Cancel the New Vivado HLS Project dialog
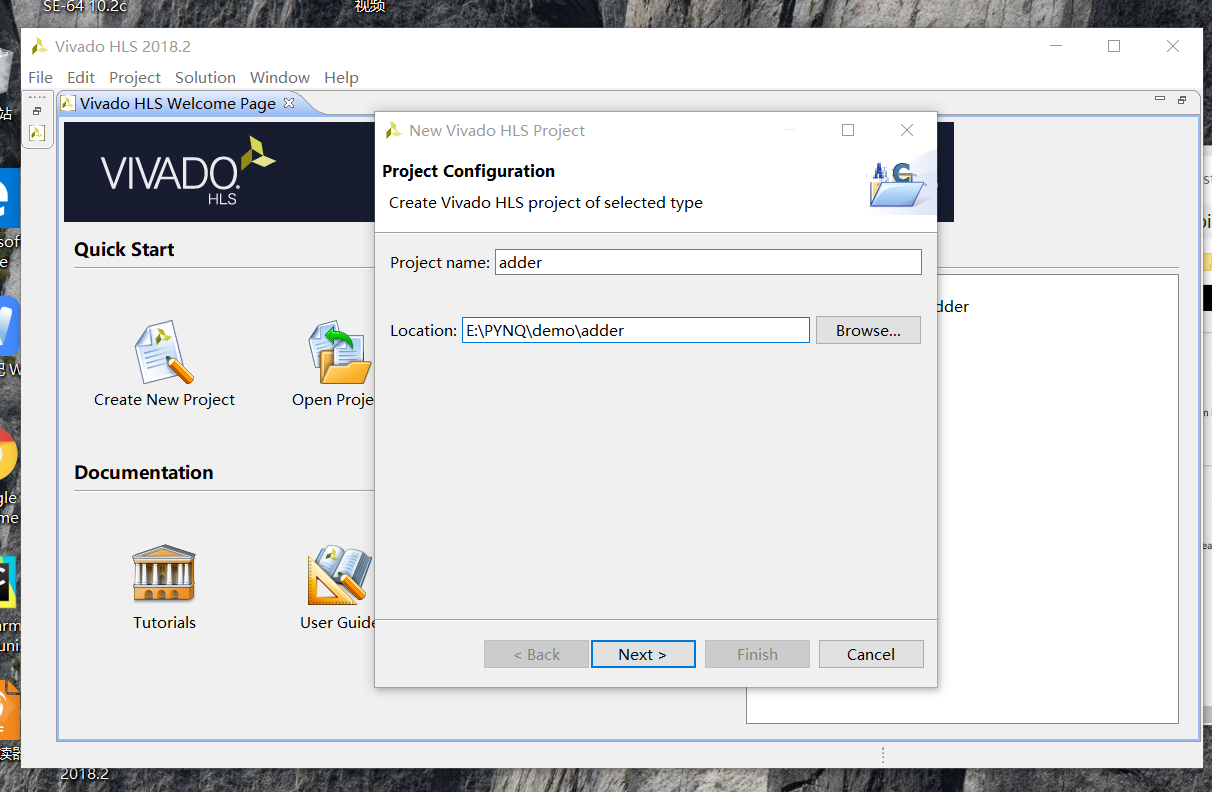This screenshot has height=792, width=1212. [x=870, y=654]
